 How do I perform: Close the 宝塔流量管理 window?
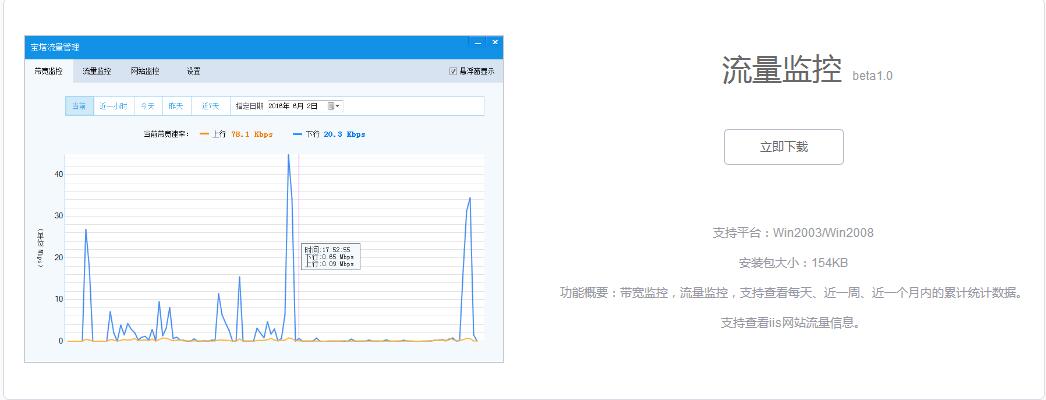coord(494,43)
